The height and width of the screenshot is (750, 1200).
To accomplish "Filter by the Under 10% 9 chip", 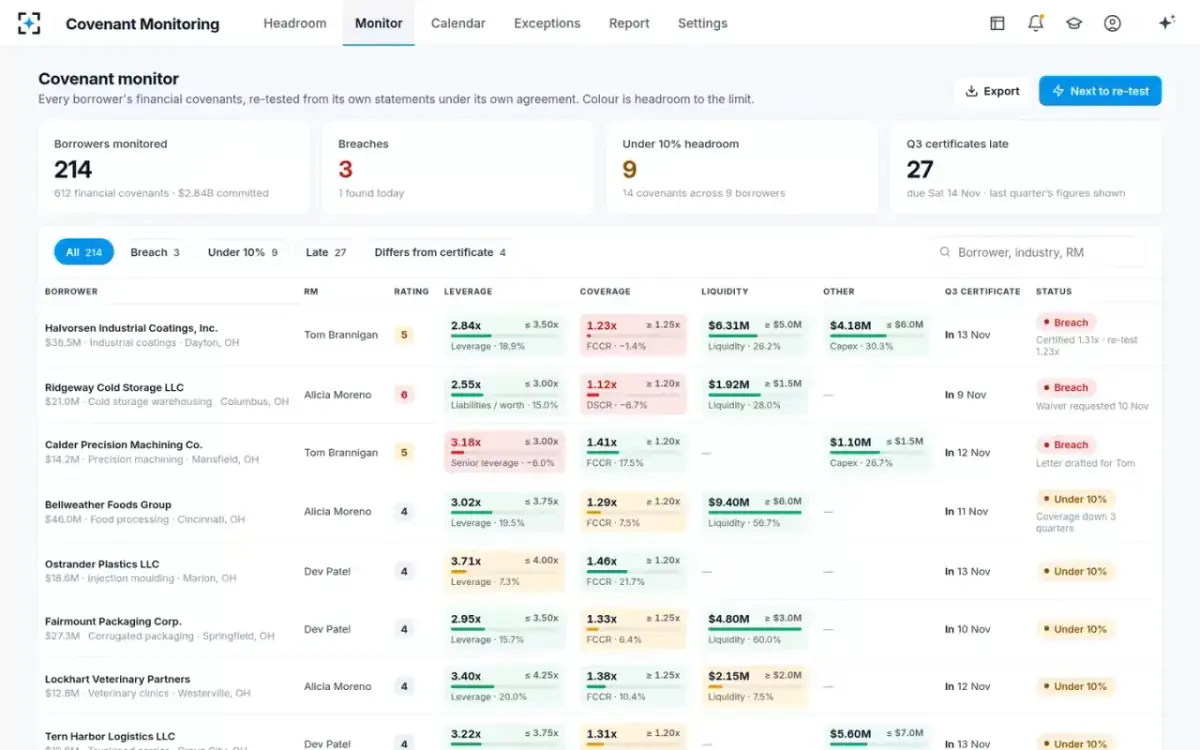I will click(x=243, y=252).
